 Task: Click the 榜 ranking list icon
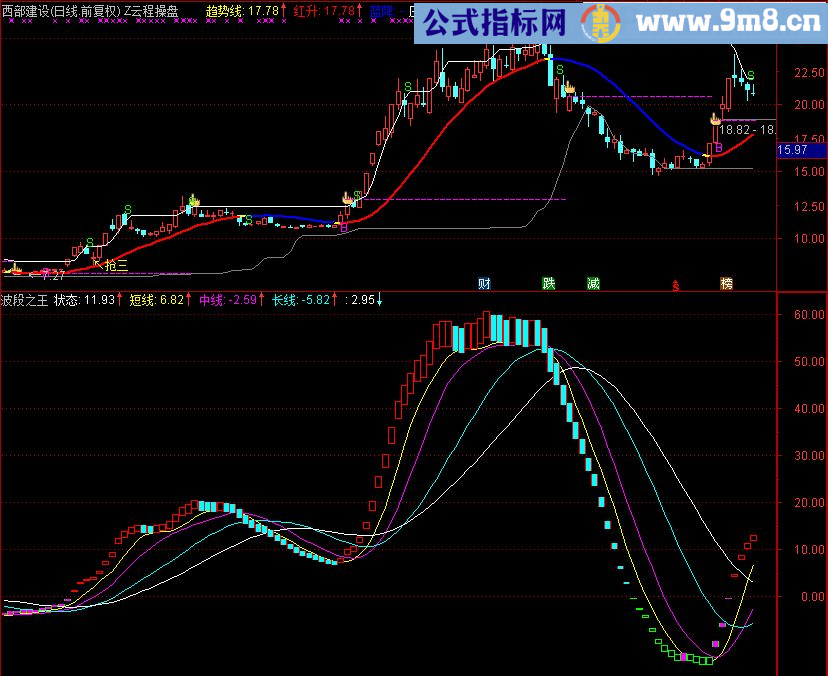(727, 284)
